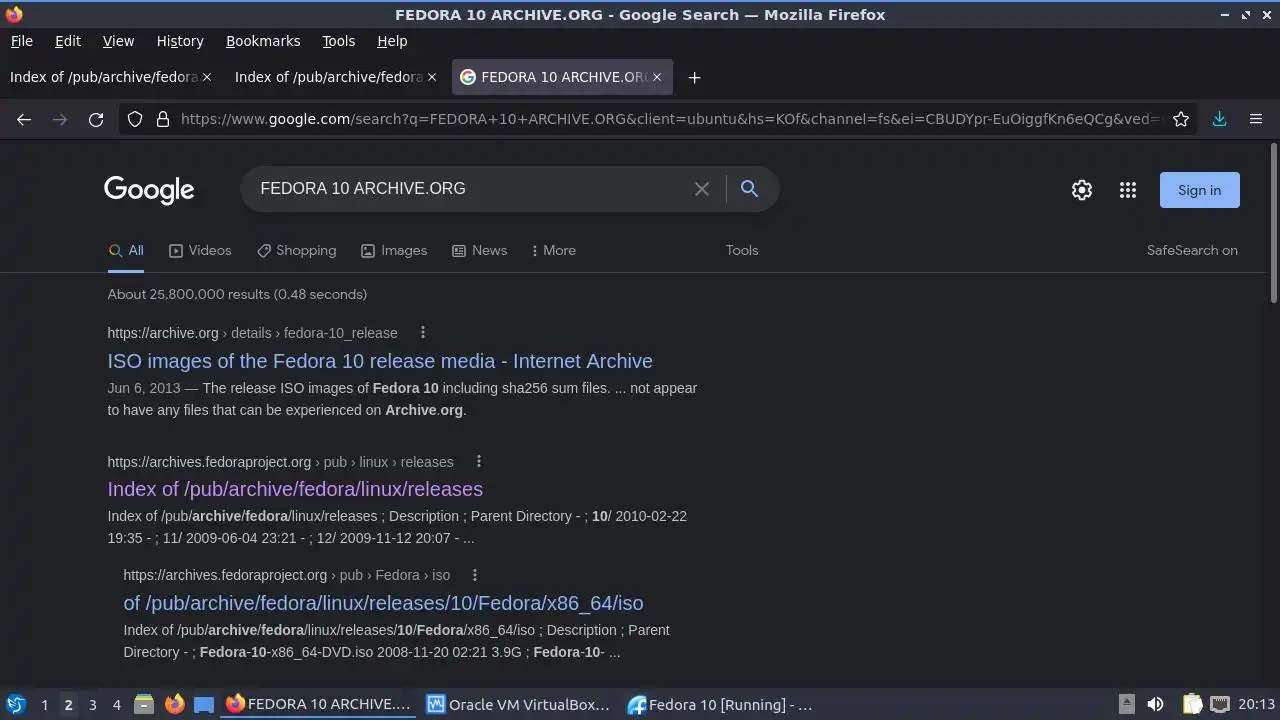Bookmark this page with the star
The width and height of the screenshot is (1280, 720).
tap(1181, 119)
